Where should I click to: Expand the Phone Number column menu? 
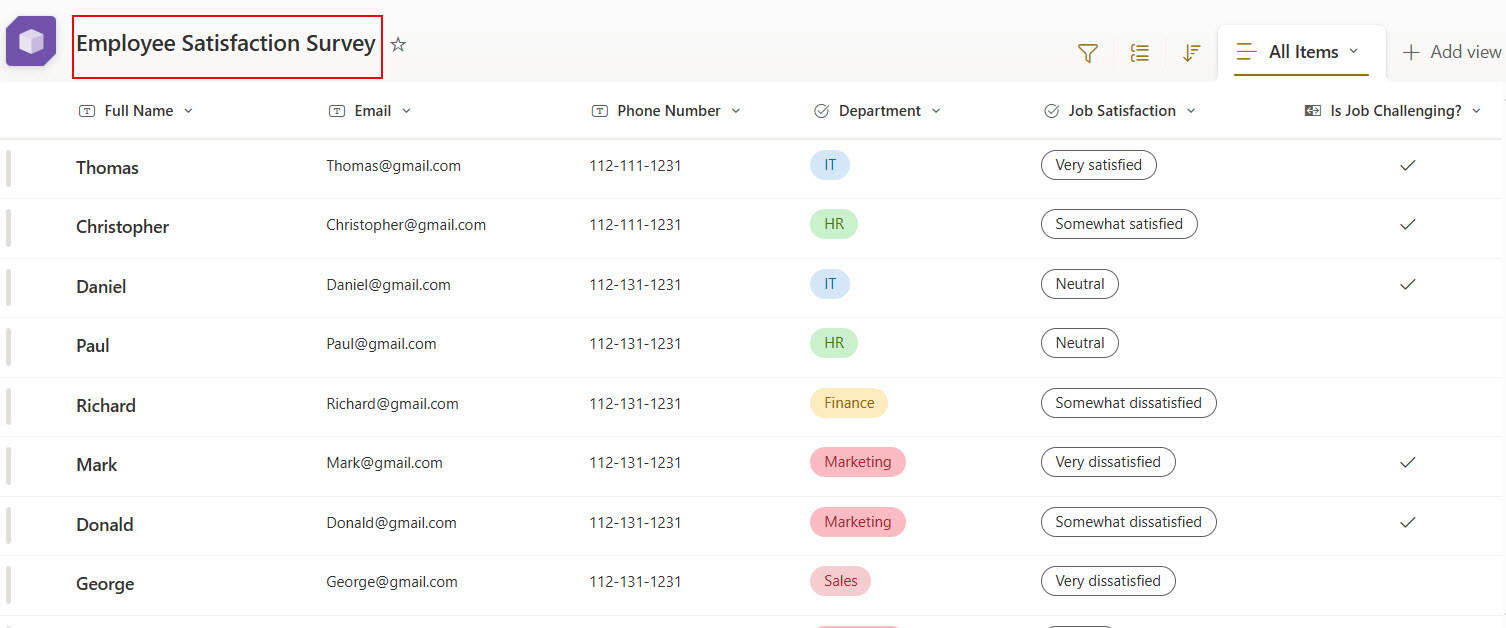(x=736, y=111)
